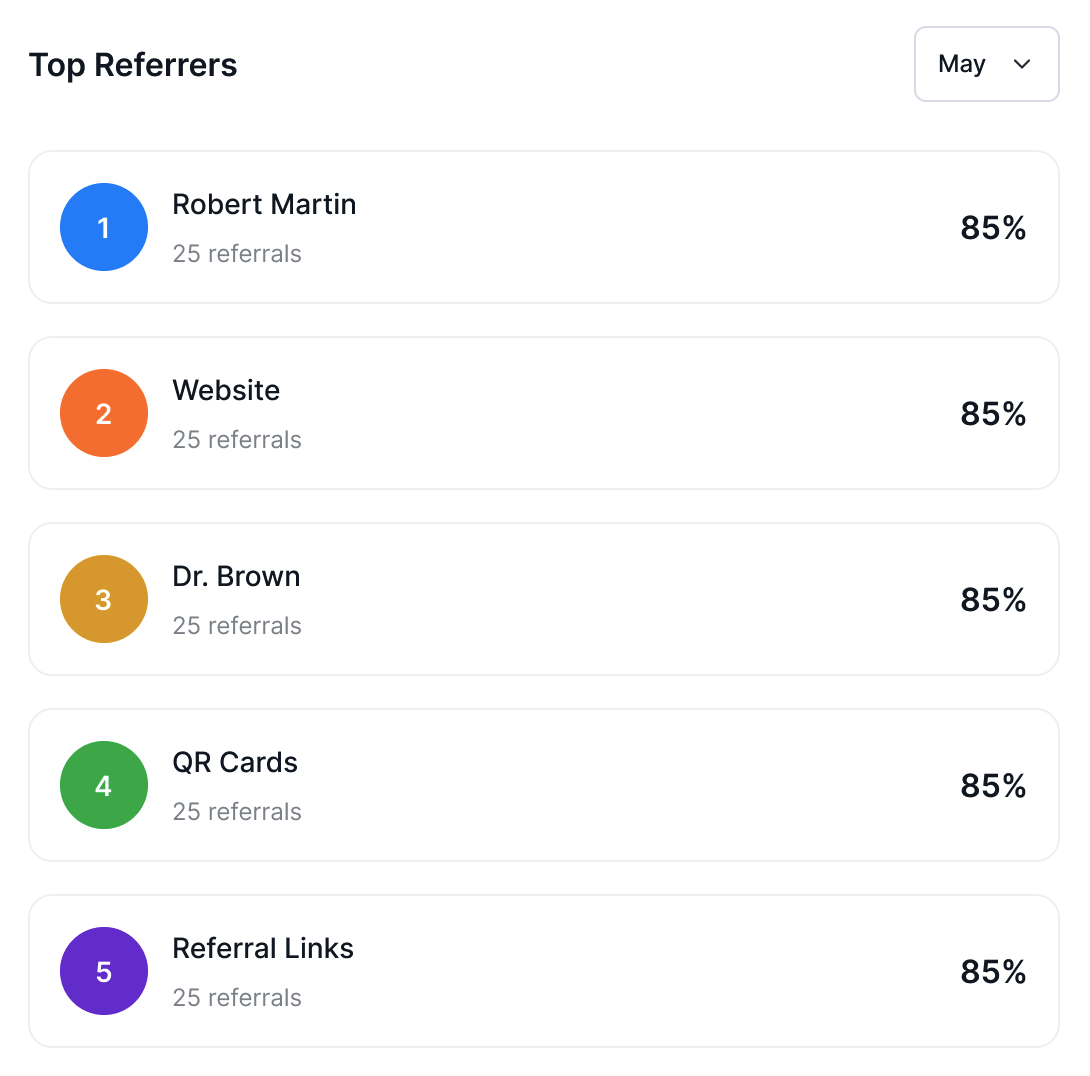The width and height of the screenshot is (1090, 1076).
Task: Click Referral Links' 85% percentage
Action: (993, 972)
